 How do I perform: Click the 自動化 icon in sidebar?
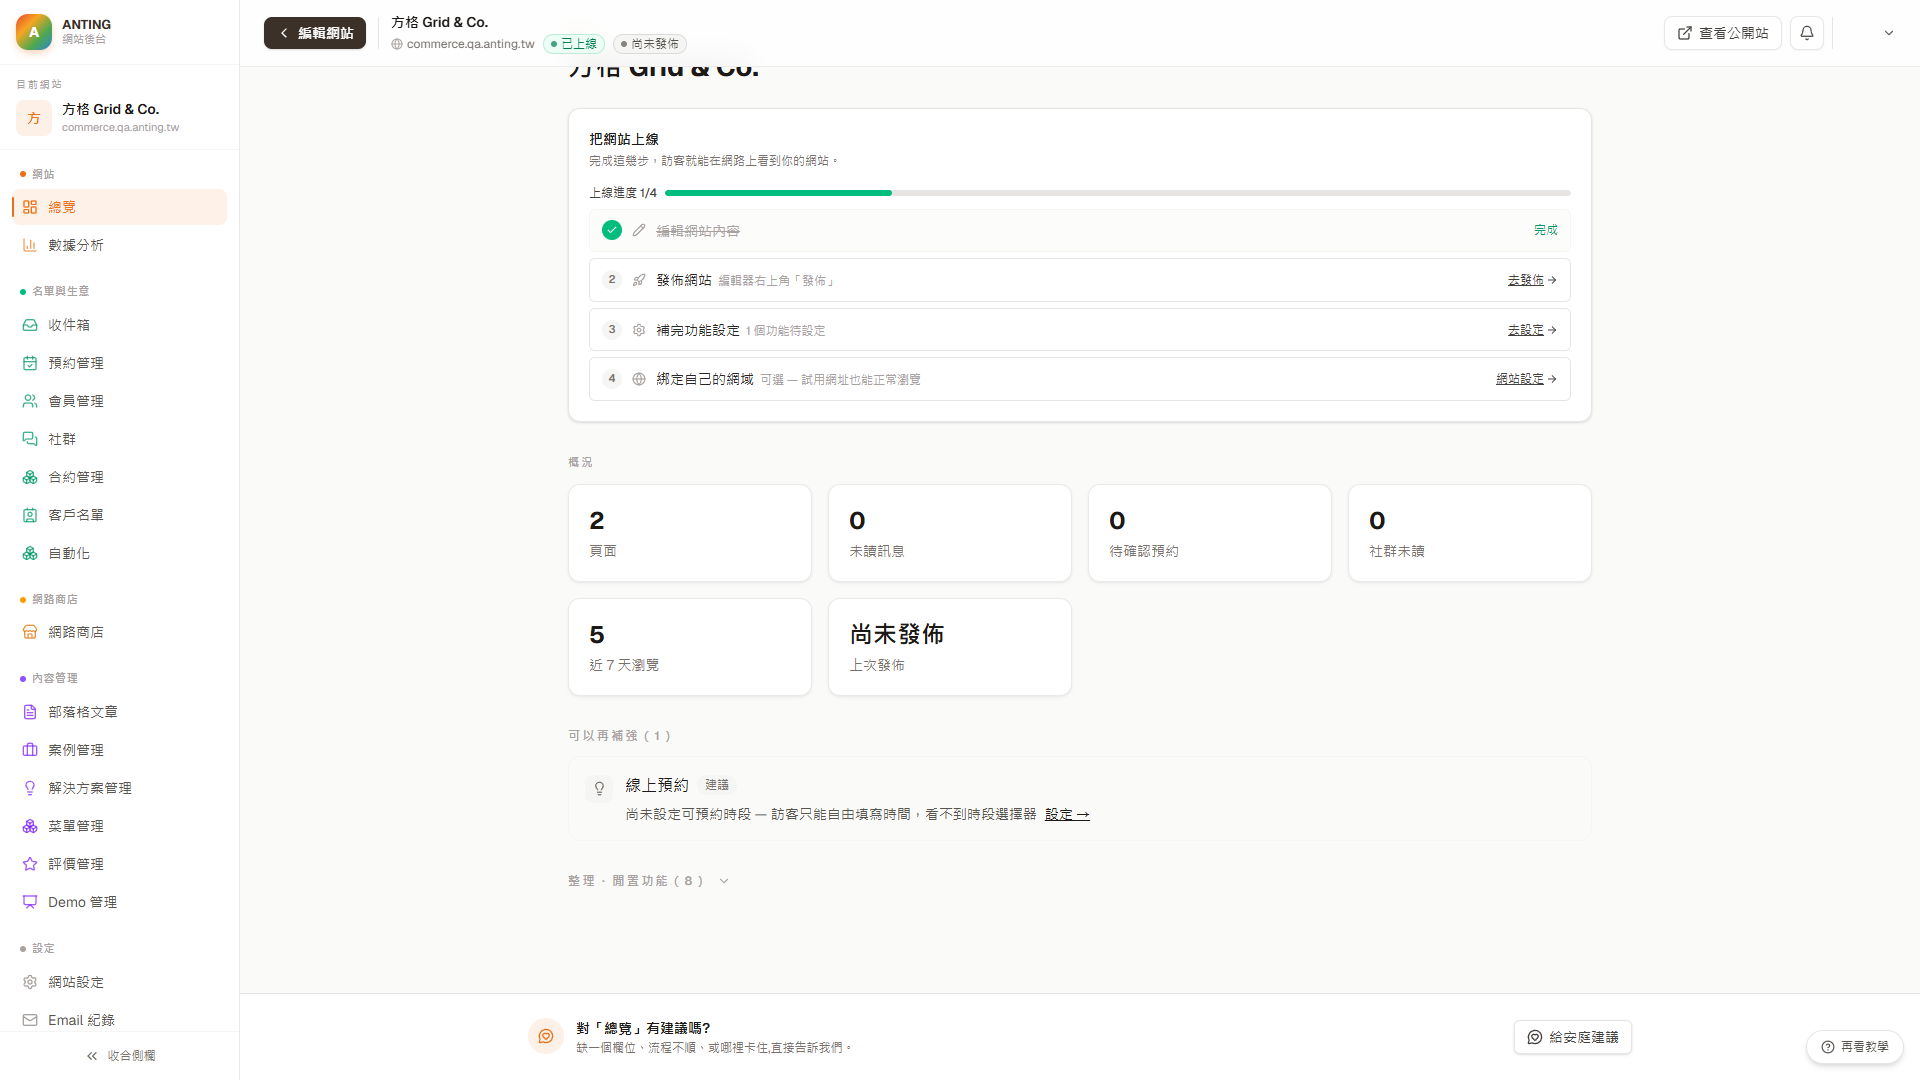pyautogui.click(x=30, y=553)
